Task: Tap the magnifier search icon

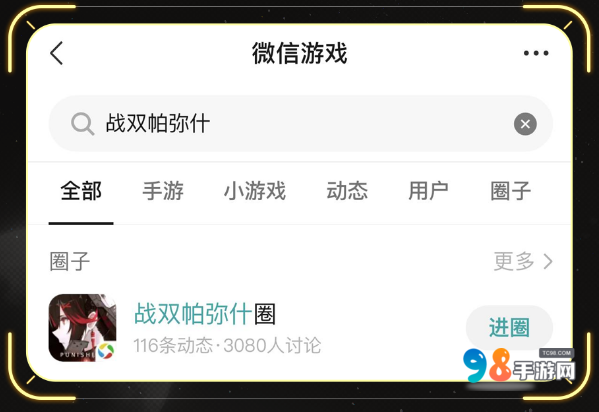Action: [x=83, y=124]
